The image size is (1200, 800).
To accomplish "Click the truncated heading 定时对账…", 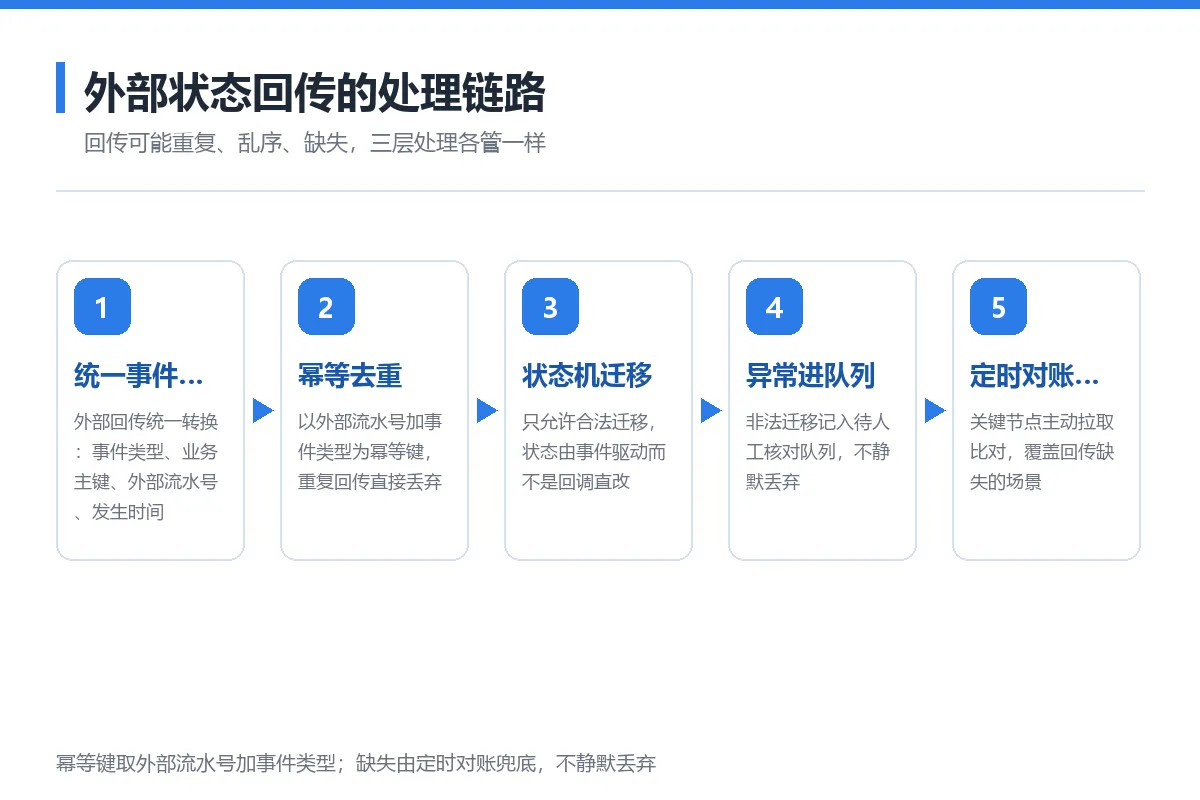I will (1034, 376).
